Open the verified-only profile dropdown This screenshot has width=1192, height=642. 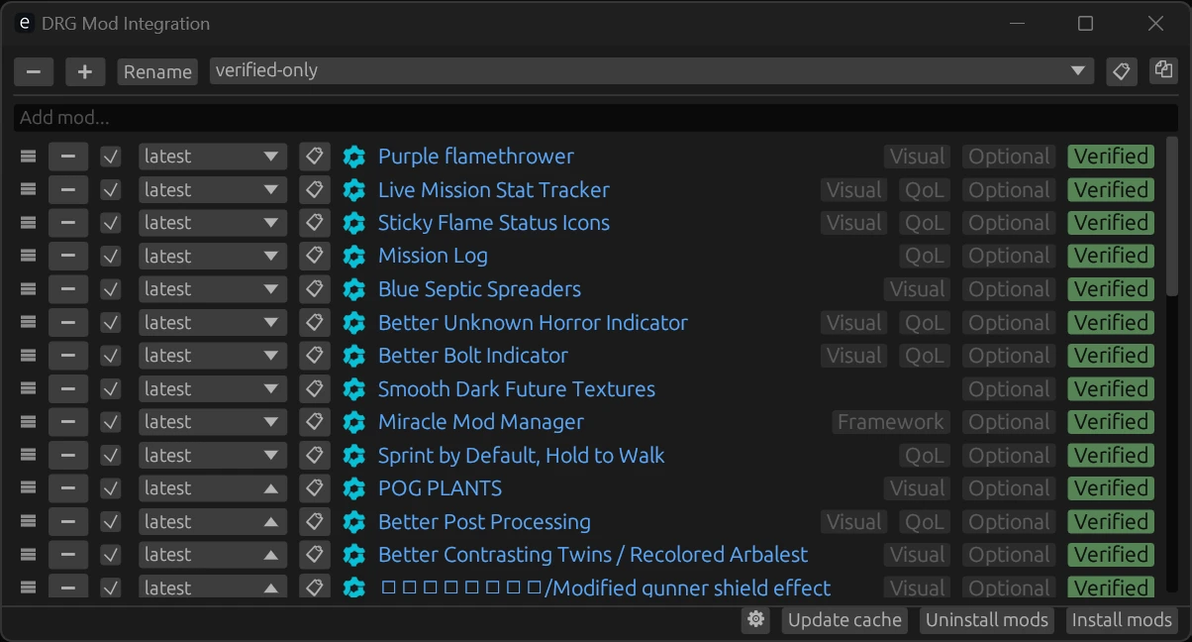[650, 71]
